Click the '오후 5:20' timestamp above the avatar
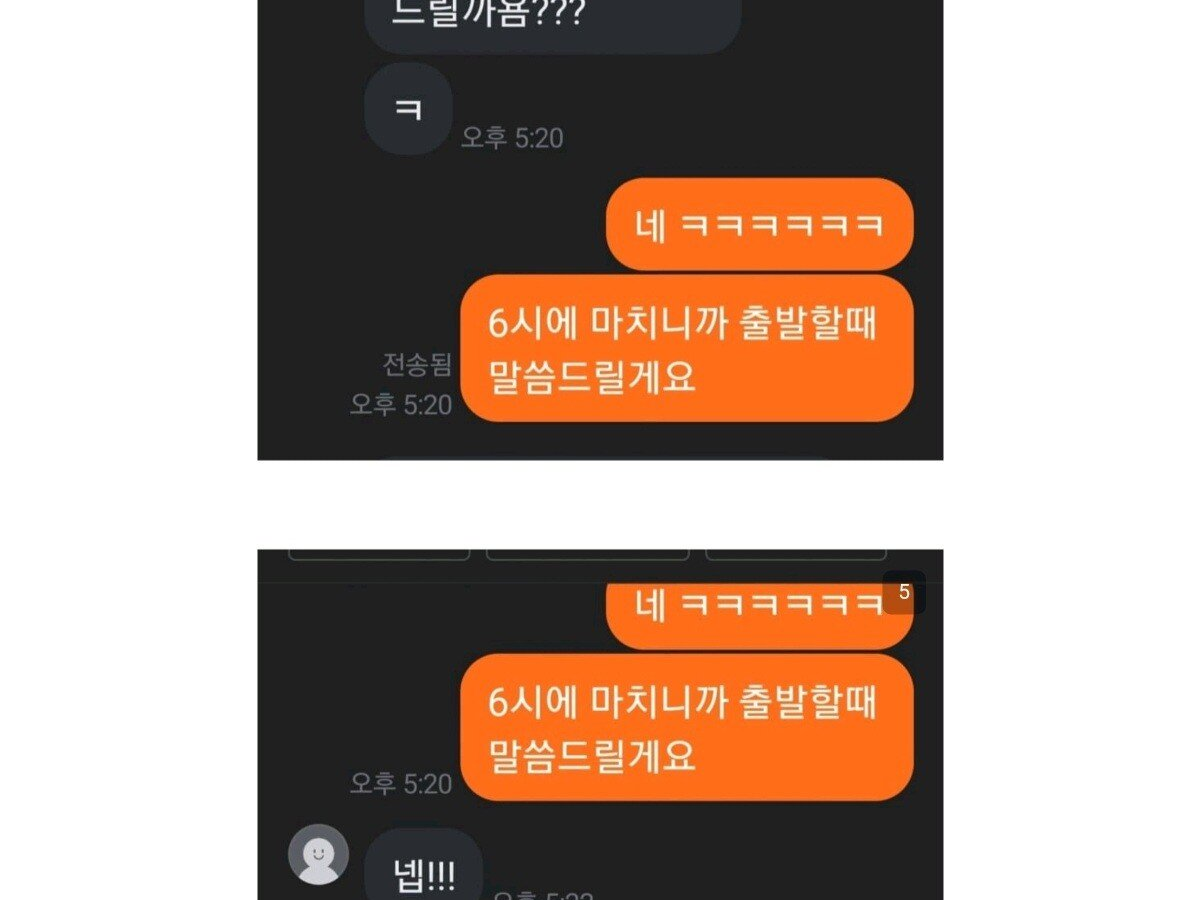Viewport: 1200px width, 900px height. [x=401, y=784]
